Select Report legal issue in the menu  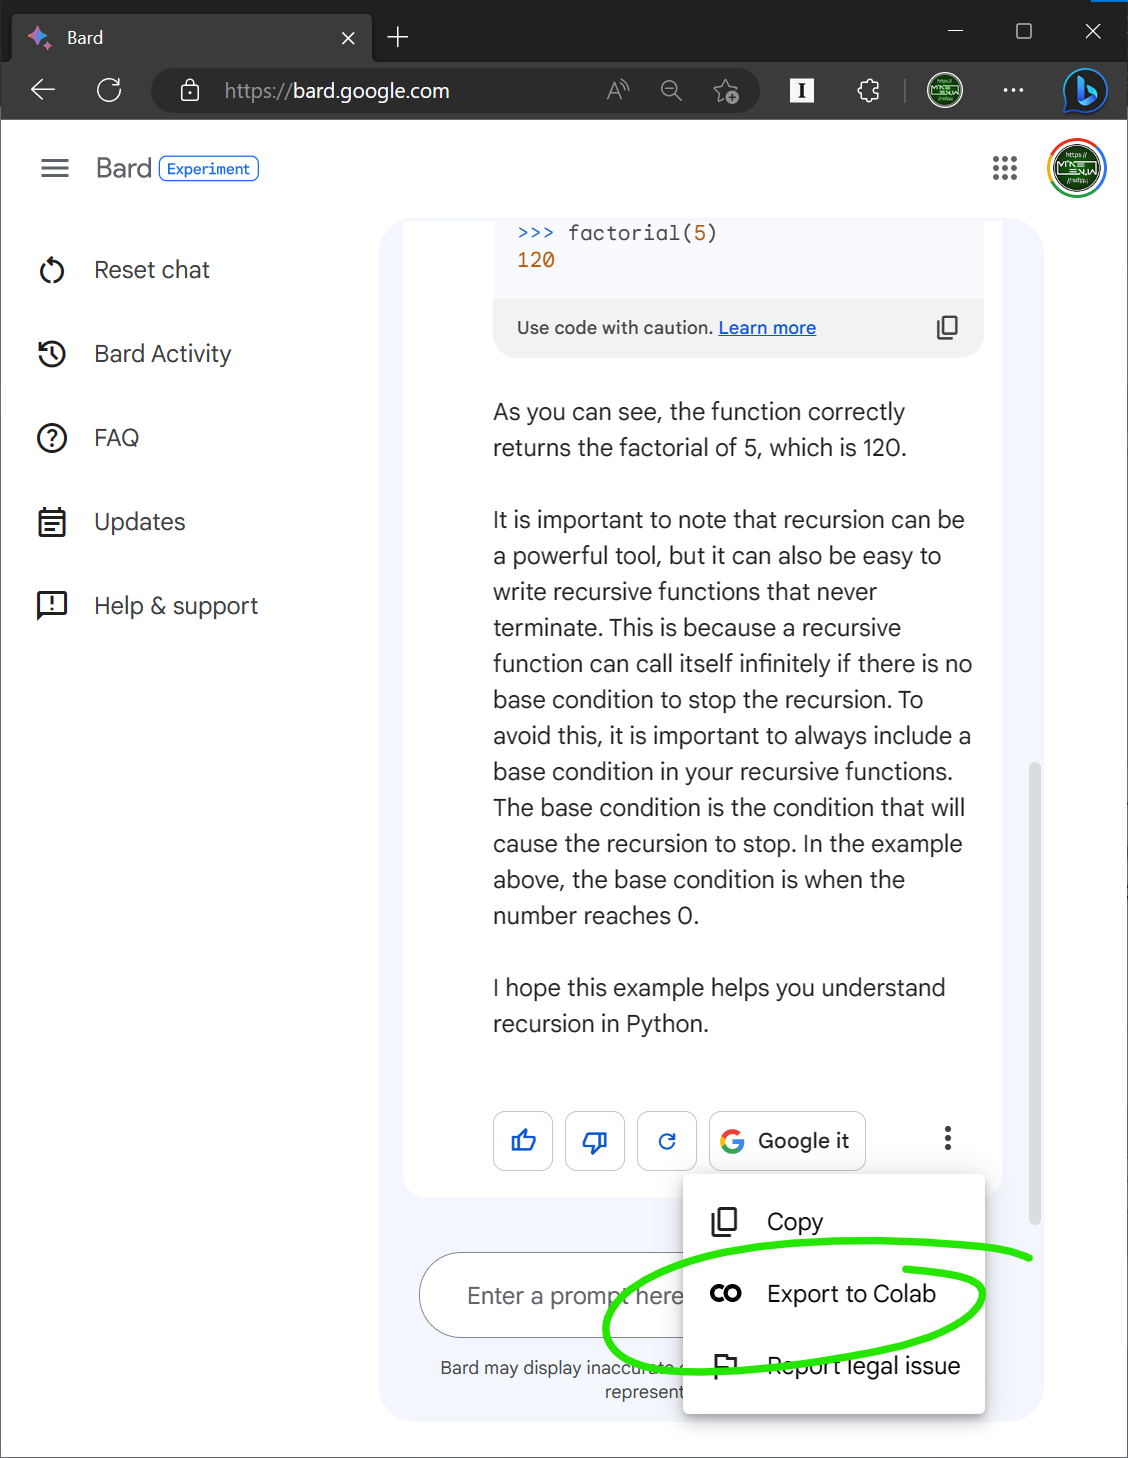tap(863, 1365)
